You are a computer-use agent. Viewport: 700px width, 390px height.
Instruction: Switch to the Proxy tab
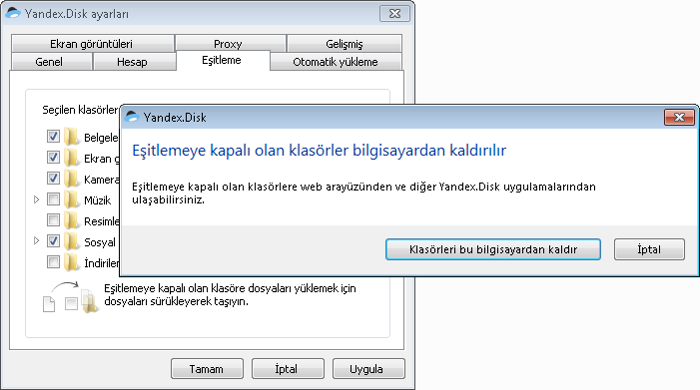pyautogui.click(x=230, y=44)
